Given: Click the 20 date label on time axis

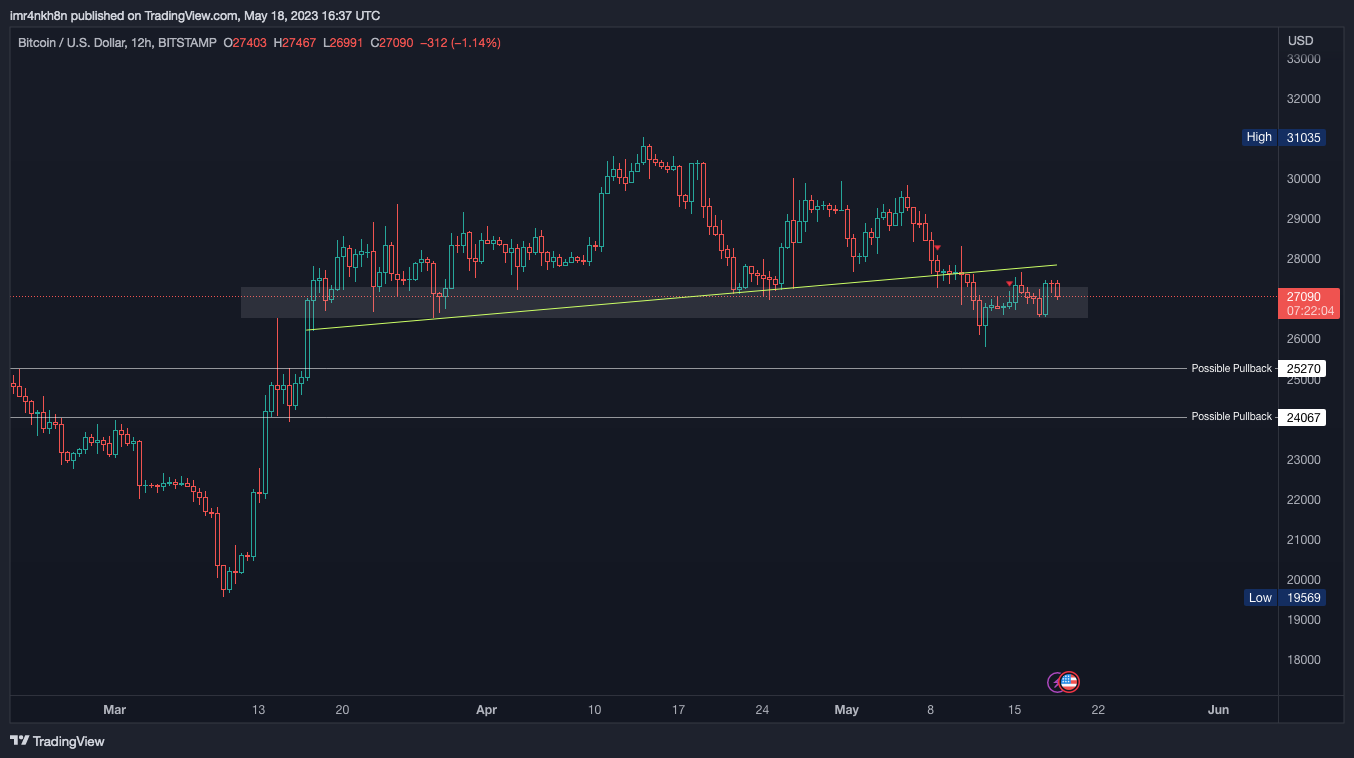Looking at the screenshot, I should [x=342, y=710].
